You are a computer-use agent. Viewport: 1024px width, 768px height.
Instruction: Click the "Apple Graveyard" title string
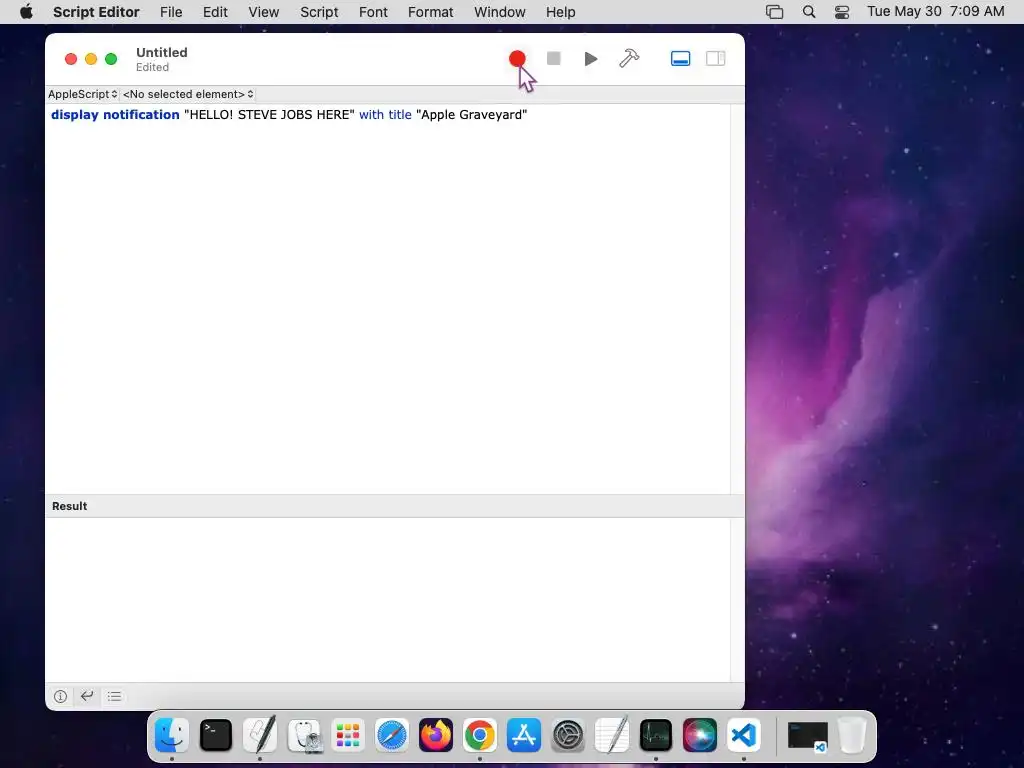pyautogui.click(x=472, y=115)
